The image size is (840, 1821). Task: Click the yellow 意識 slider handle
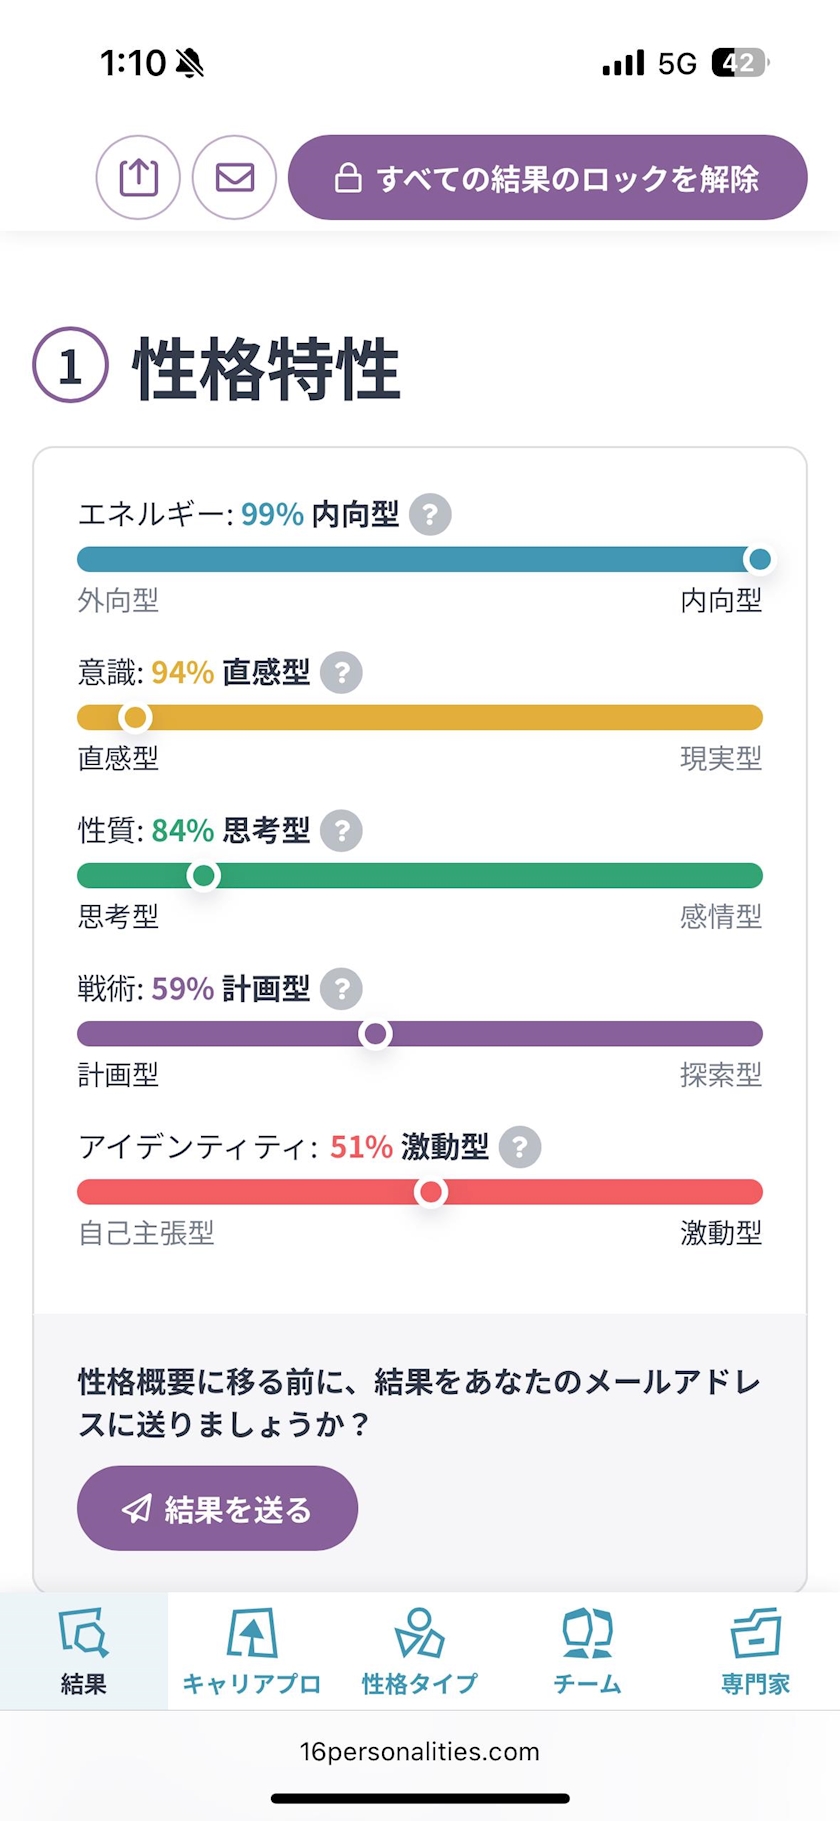click(x=135, y=718)
